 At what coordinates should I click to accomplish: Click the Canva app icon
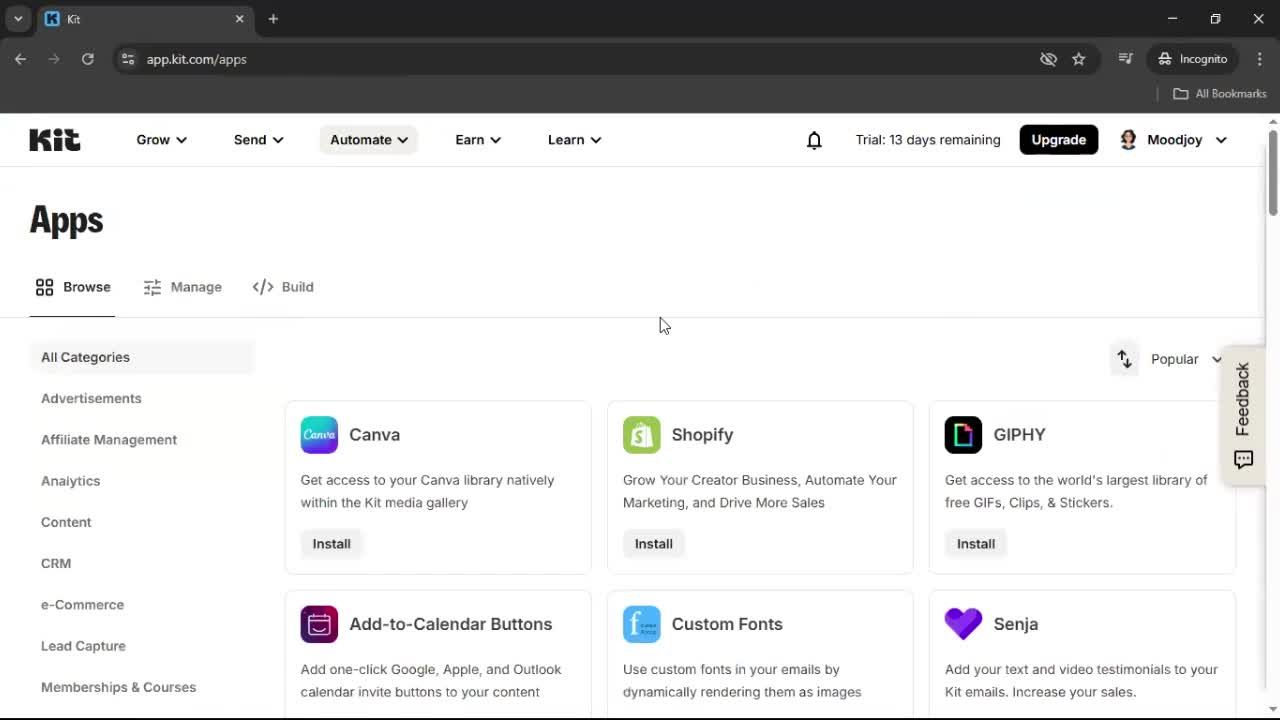tap(319, 434)
